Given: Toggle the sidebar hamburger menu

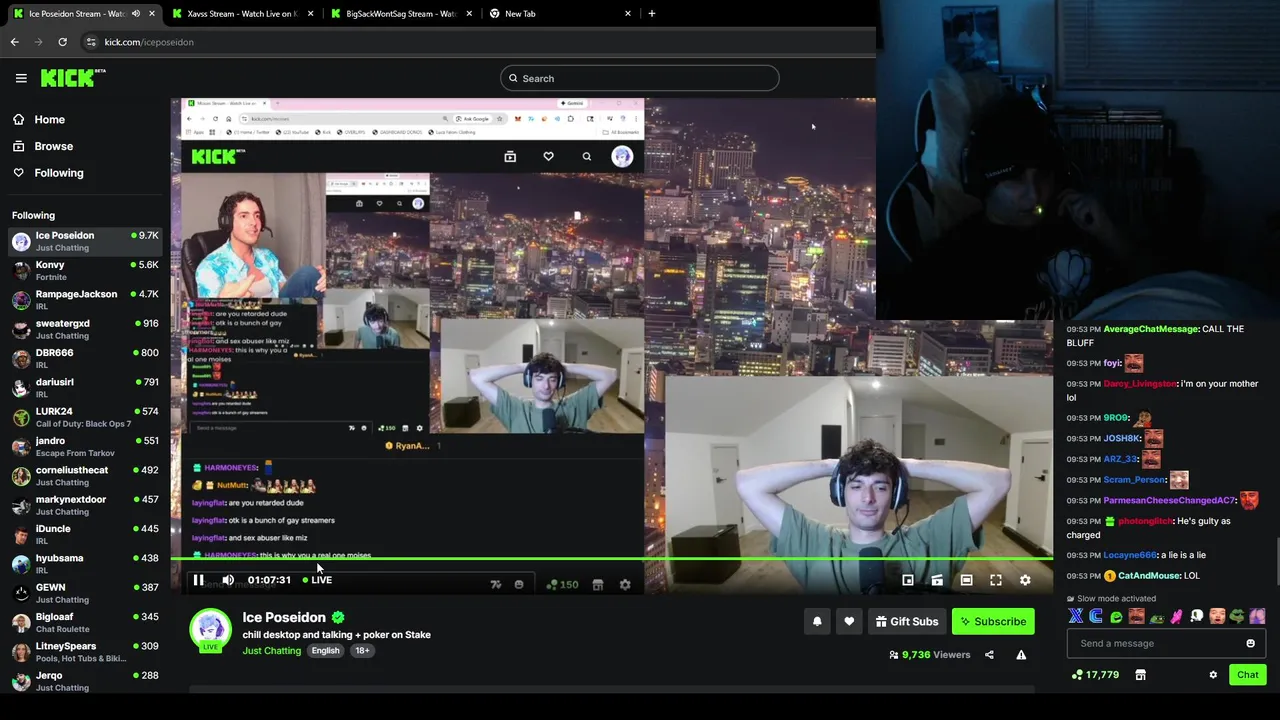Looking at the screenshot, I should (x=21, y=78).
